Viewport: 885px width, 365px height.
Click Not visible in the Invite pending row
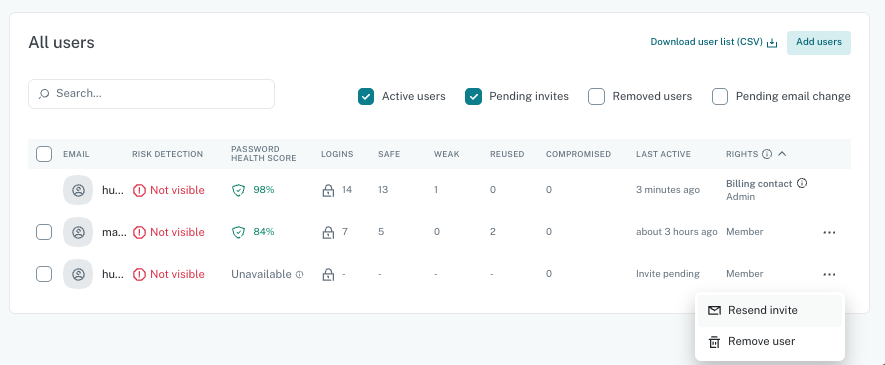coord(177,275)
